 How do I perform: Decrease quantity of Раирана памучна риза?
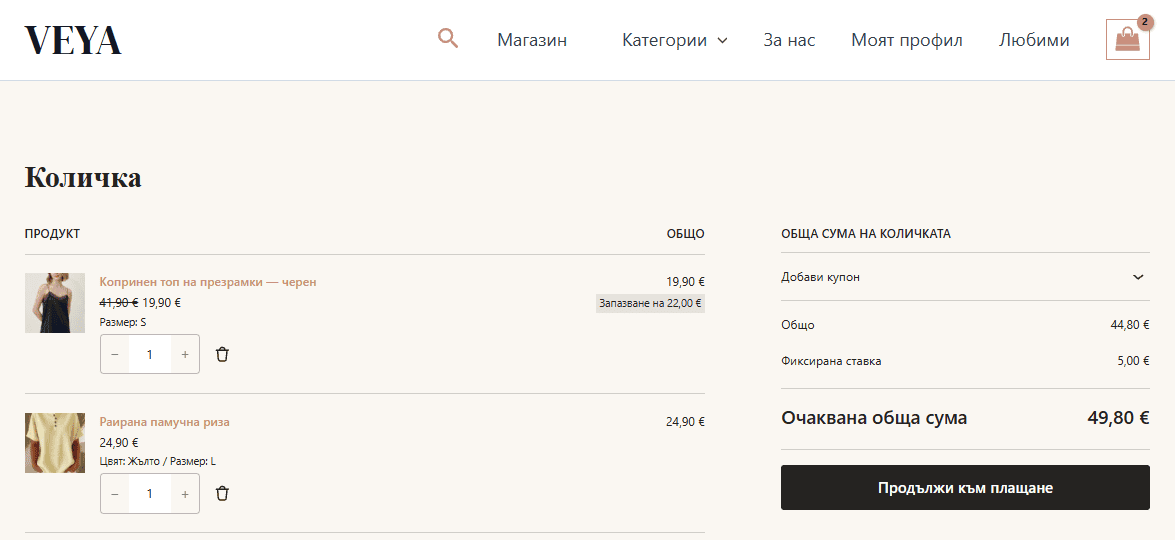[115, 494]
